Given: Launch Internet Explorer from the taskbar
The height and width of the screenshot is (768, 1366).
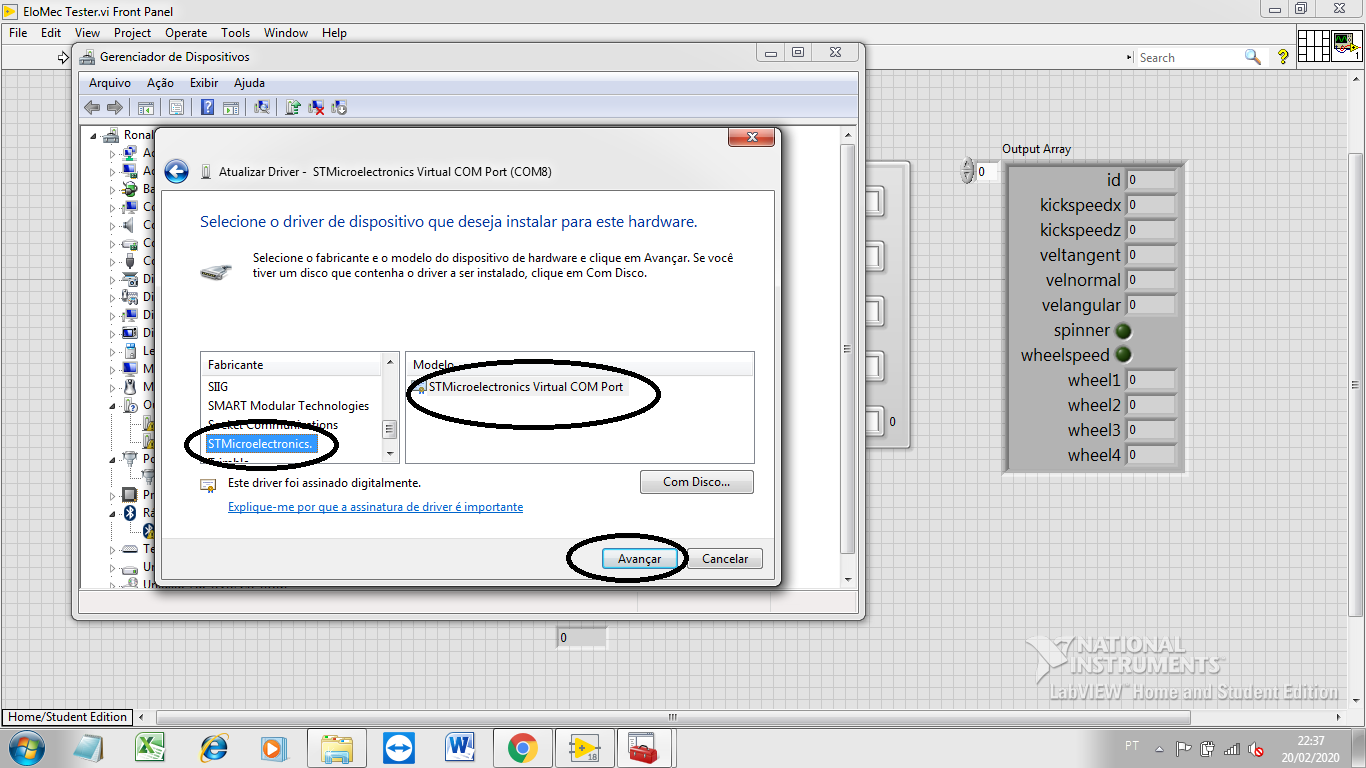Looking at the screenshot, I should pyautogui.click(x=213, y=747).
